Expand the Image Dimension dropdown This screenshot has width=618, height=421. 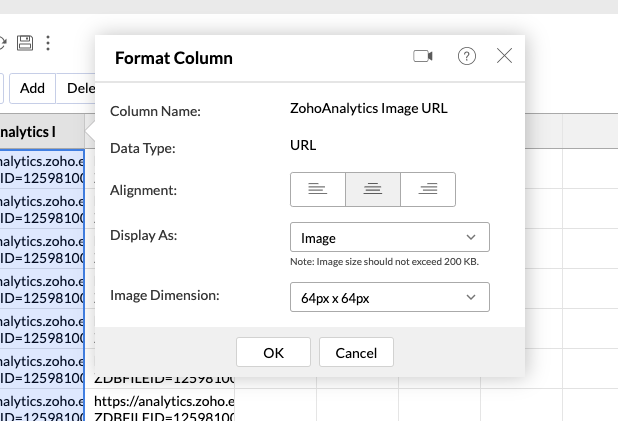pos(389,297)
